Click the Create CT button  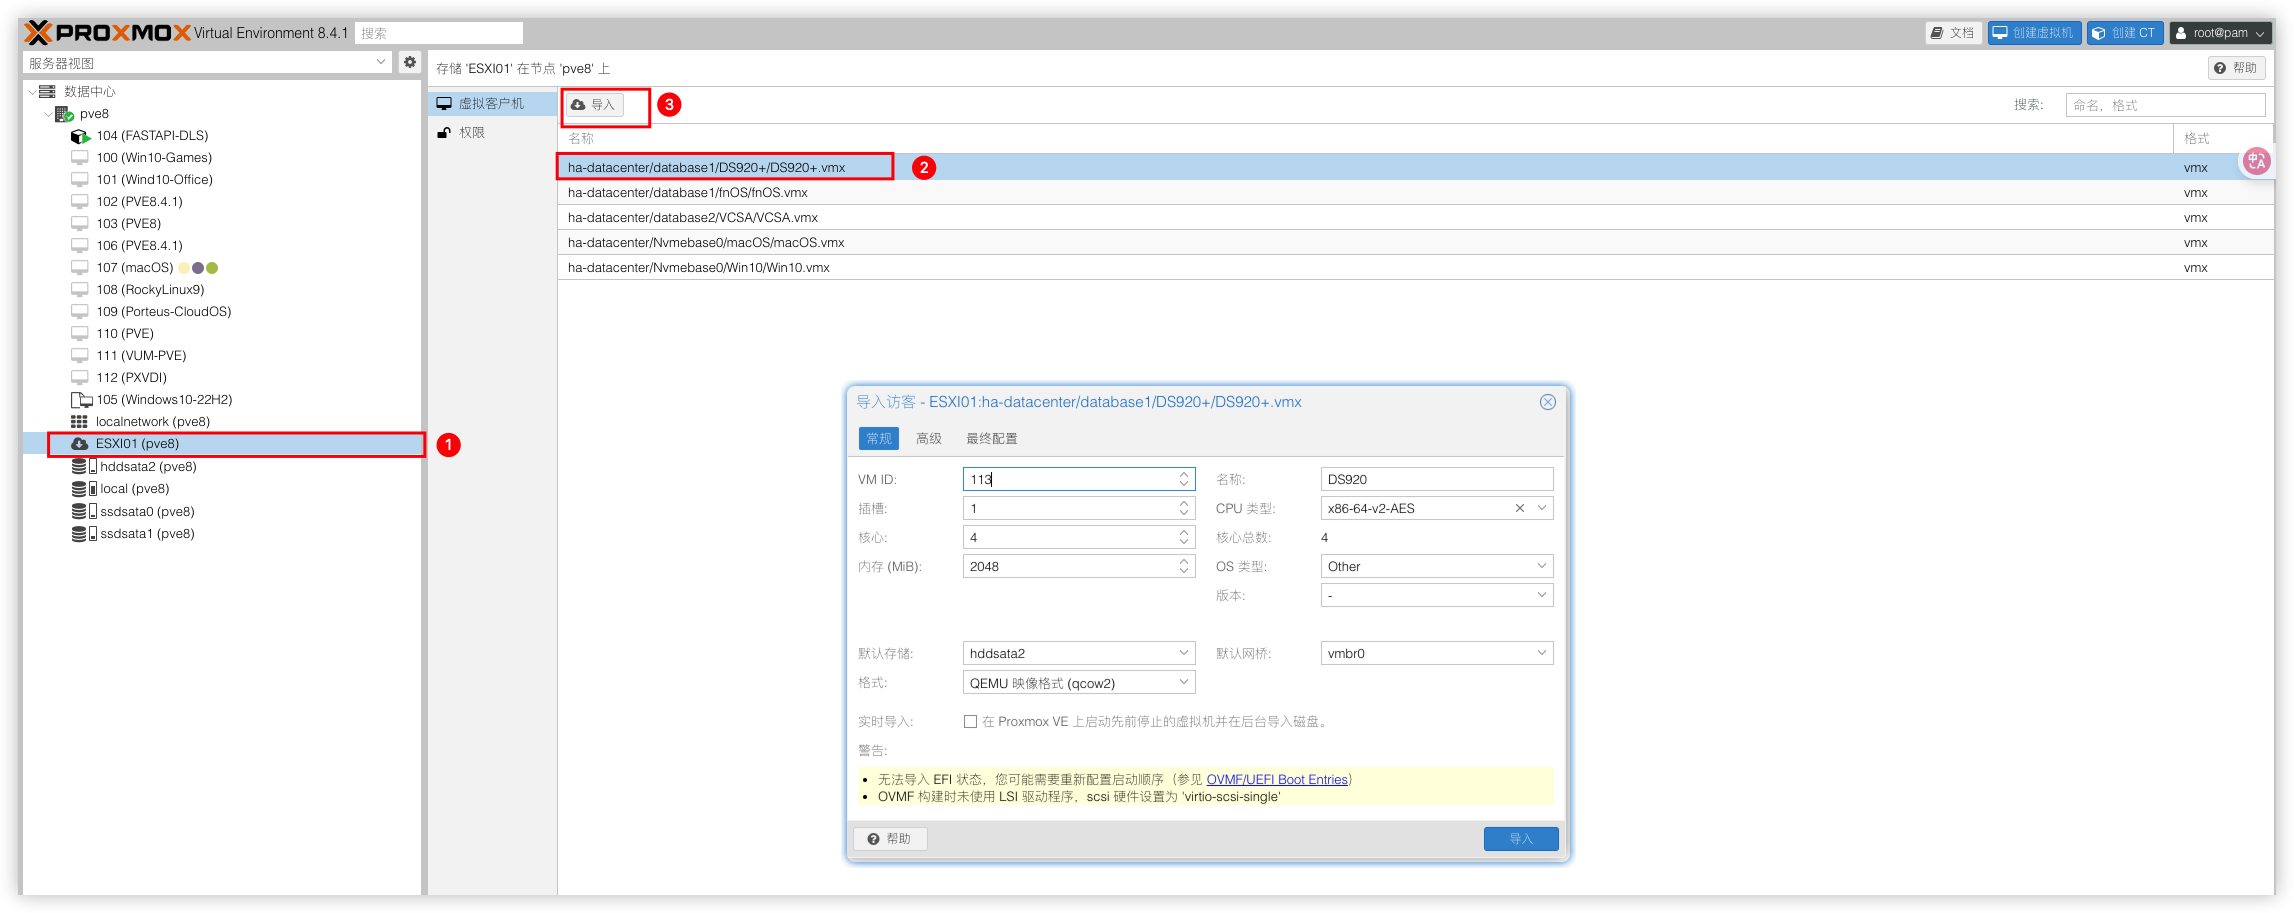pyautogui.click(x=2124, y=33)
